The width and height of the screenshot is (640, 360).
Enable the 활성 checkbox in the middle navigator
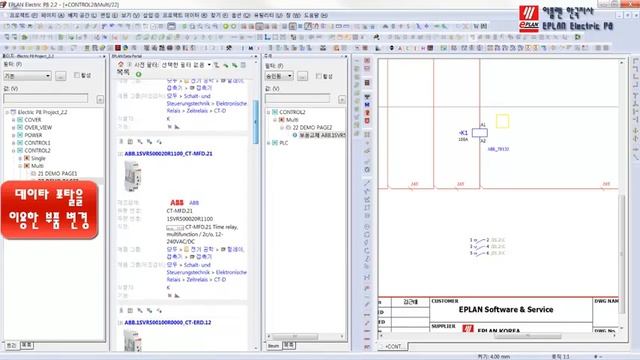point(318,76)
